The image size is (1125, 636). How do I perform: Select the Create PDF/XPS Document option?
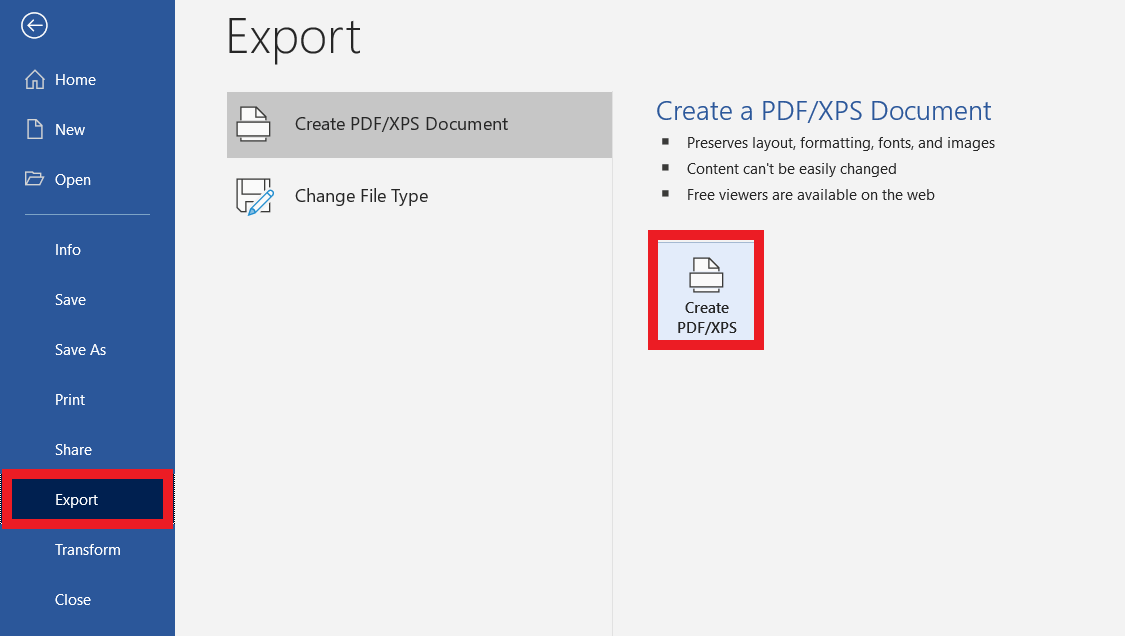419,124
